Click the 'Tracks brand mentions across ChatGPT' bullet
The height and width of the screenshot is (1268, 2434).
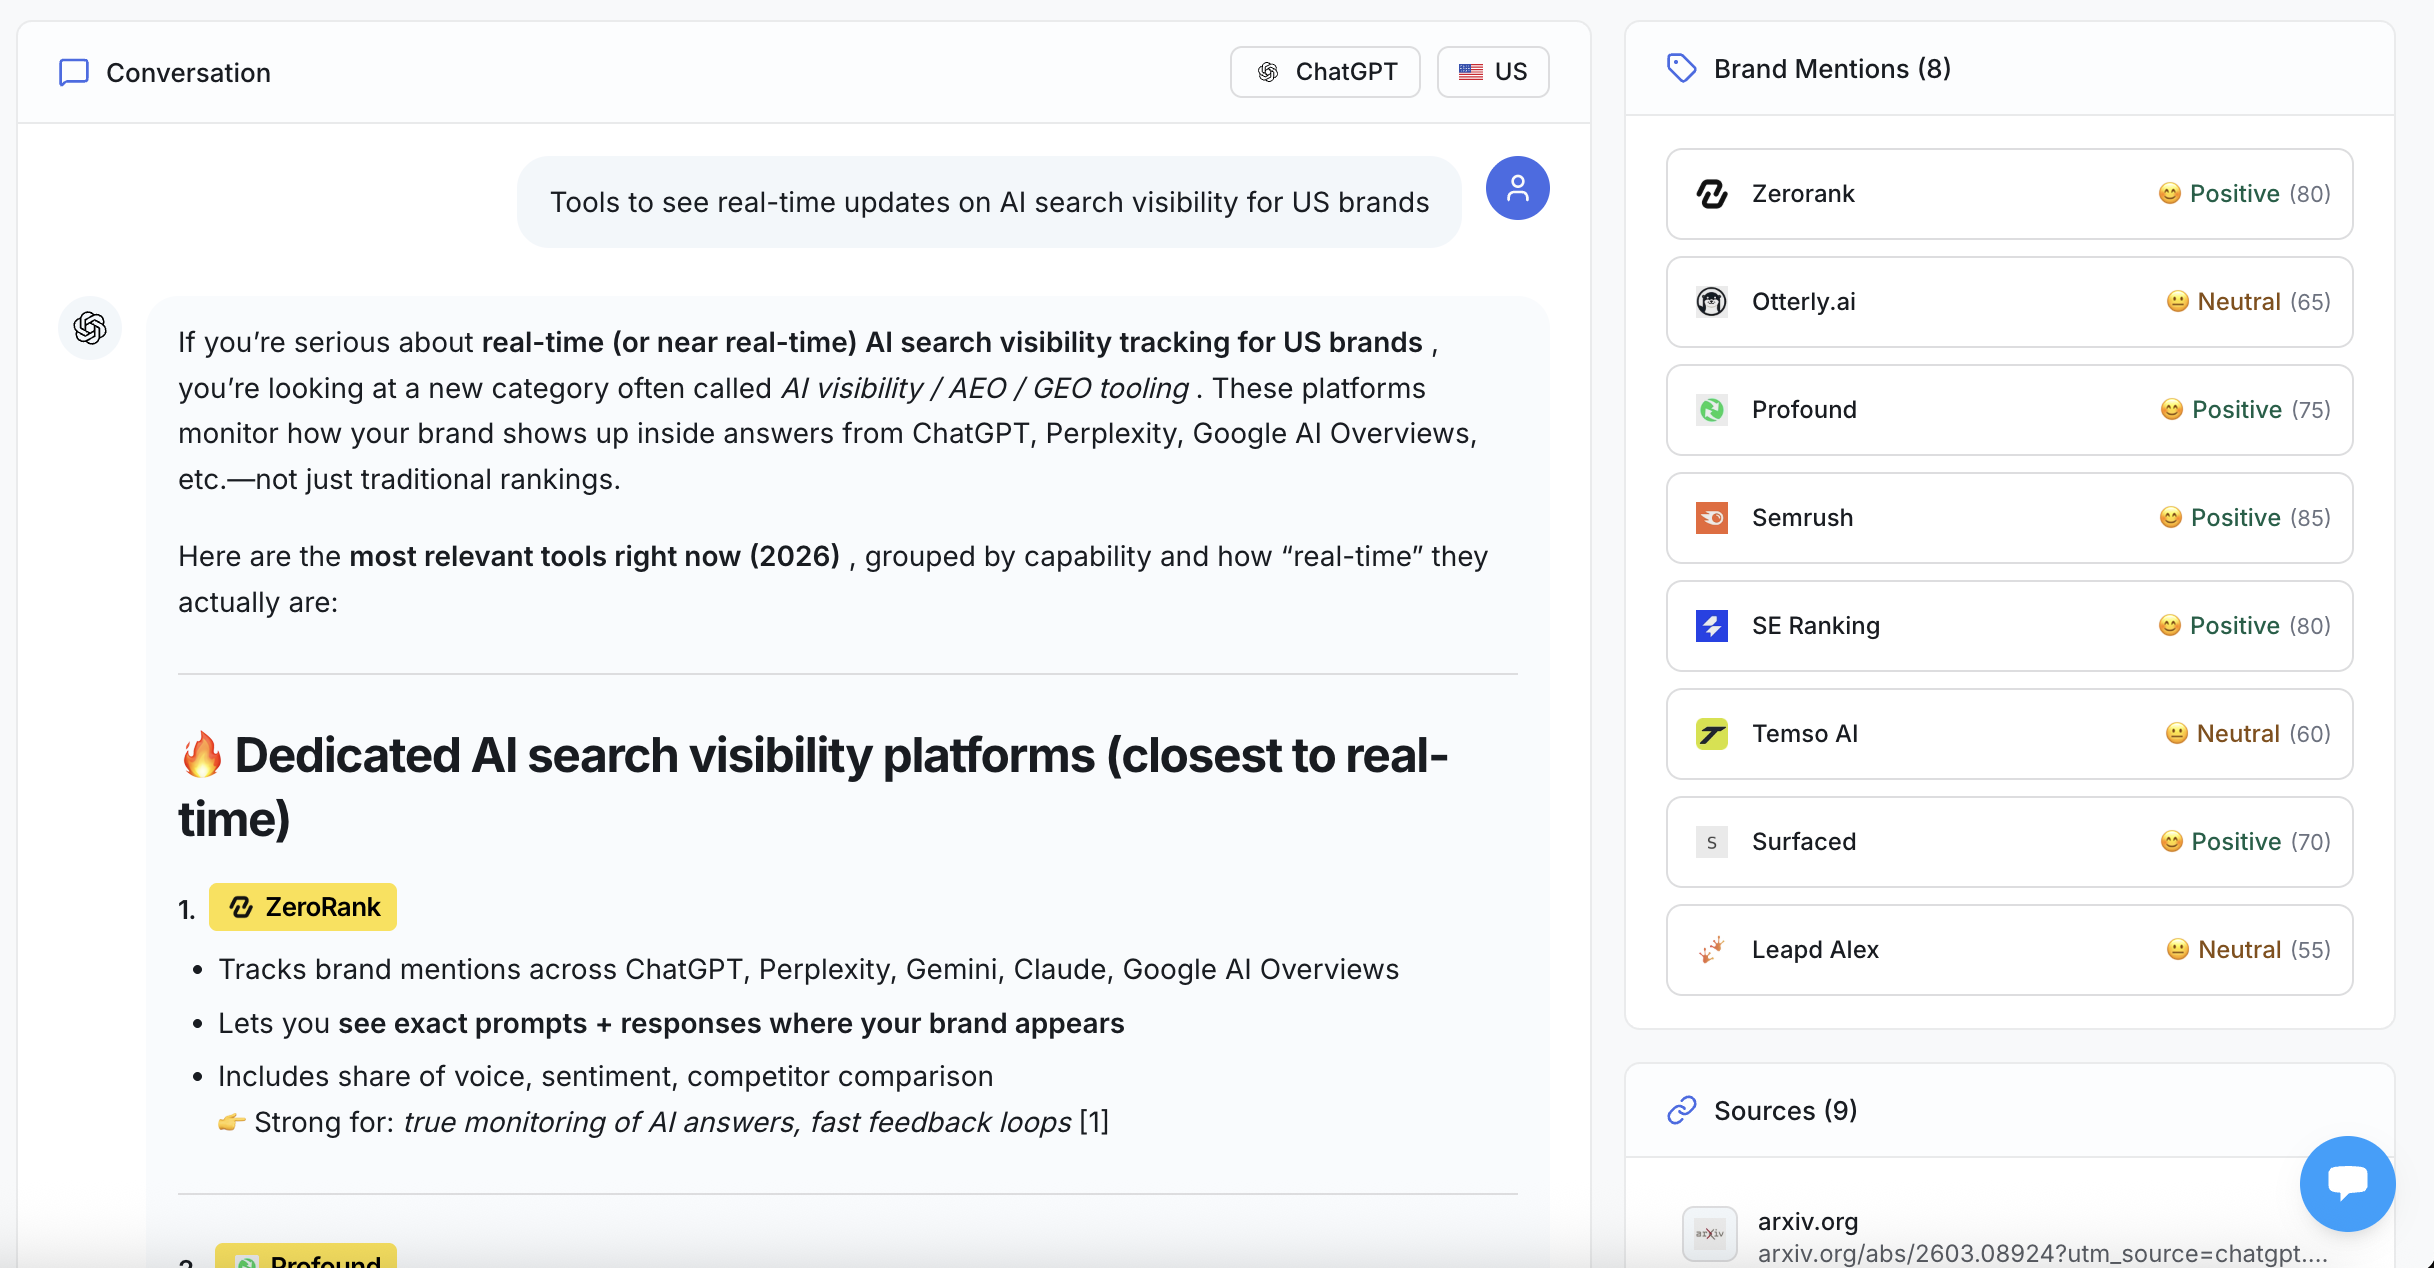[808, 970]
